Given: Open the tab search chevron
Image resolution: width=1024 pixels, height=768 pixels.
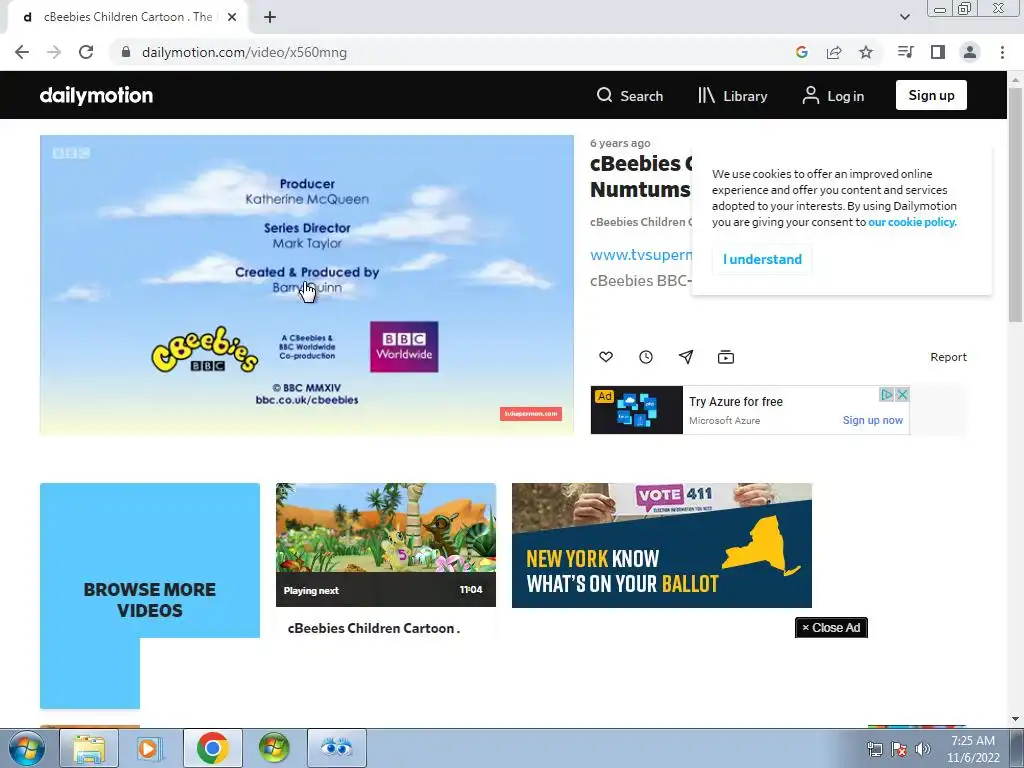Looking at the screenshot, I should pyautogui.click(x=904, y=17).
